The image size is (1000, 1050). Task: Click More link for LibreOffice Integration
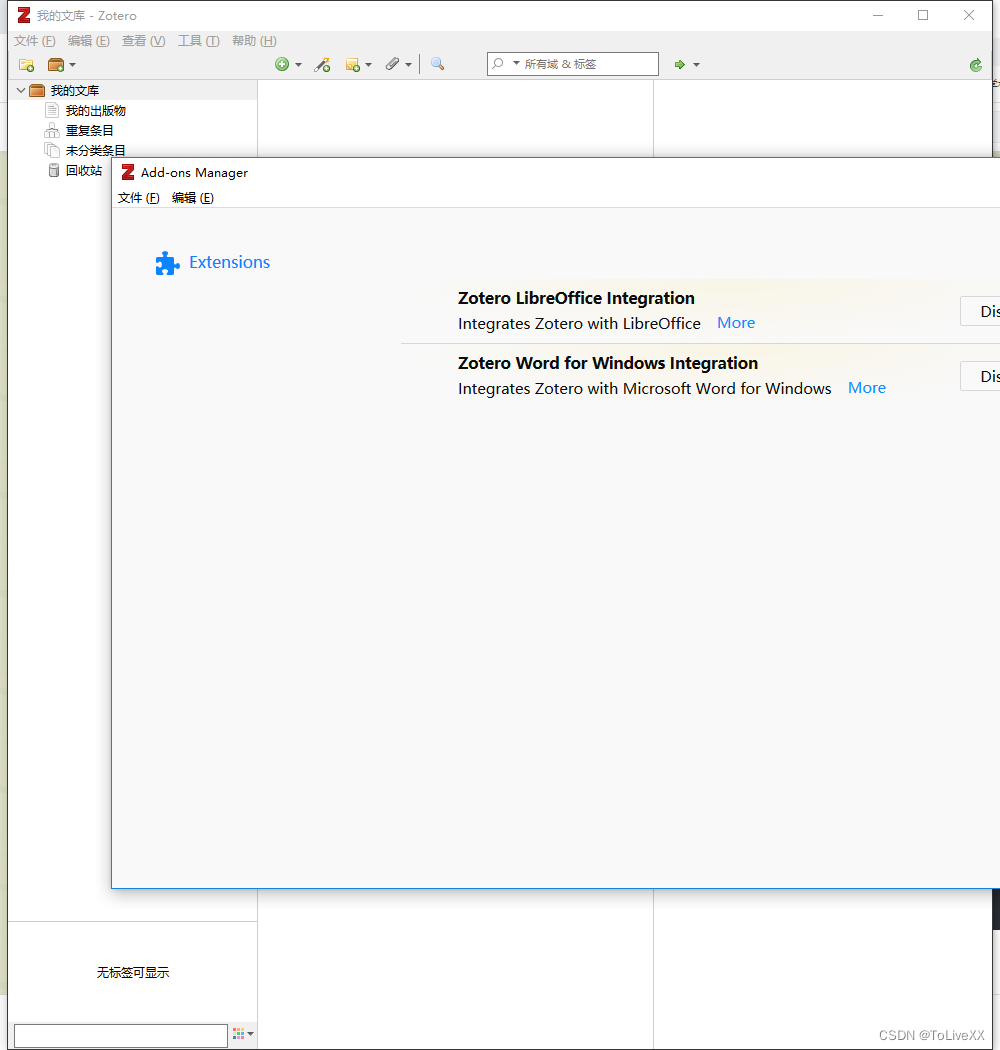[736, 323]
